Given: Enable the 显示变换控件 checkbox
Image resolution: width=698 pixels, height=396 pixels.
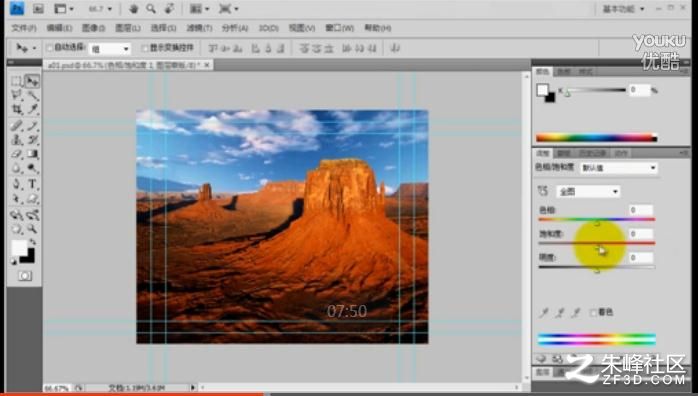Looking at the screenshot, I should (x=144, y=48).
